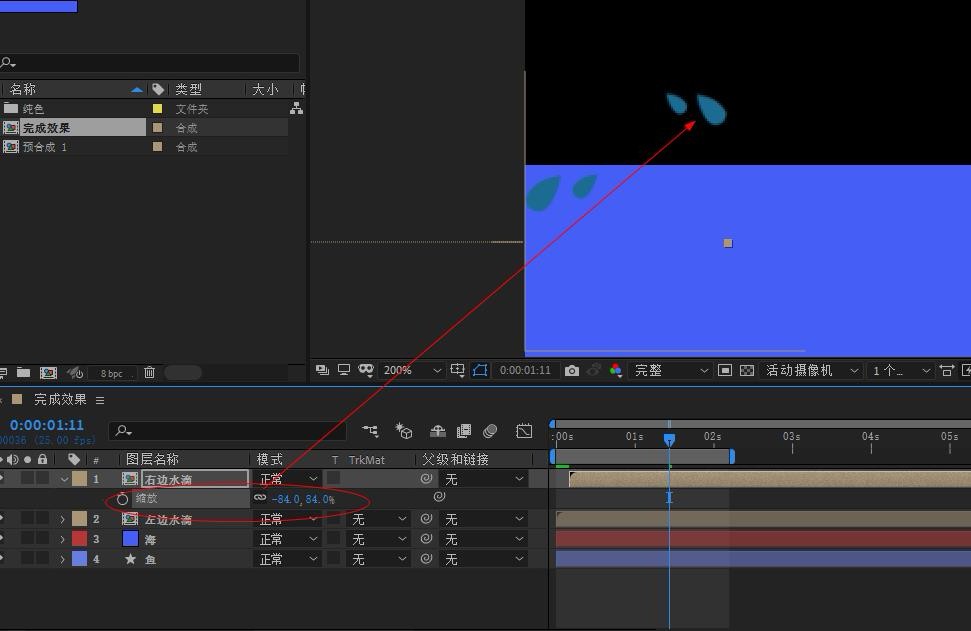Toggle solo switch for 左边水滴 layer
The height and width of the screenshot is (631, 971).
coord(27,519)
